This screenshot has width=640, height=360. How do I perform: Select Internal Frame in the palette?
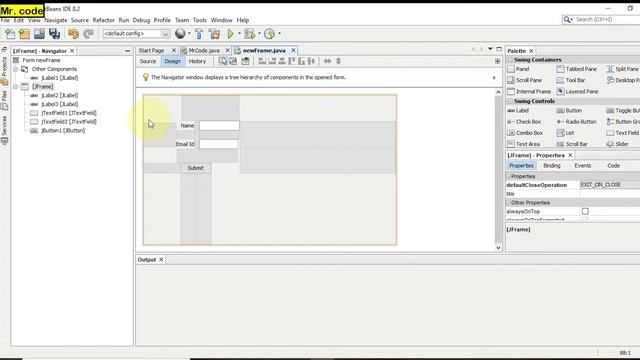tap(529, 91)
